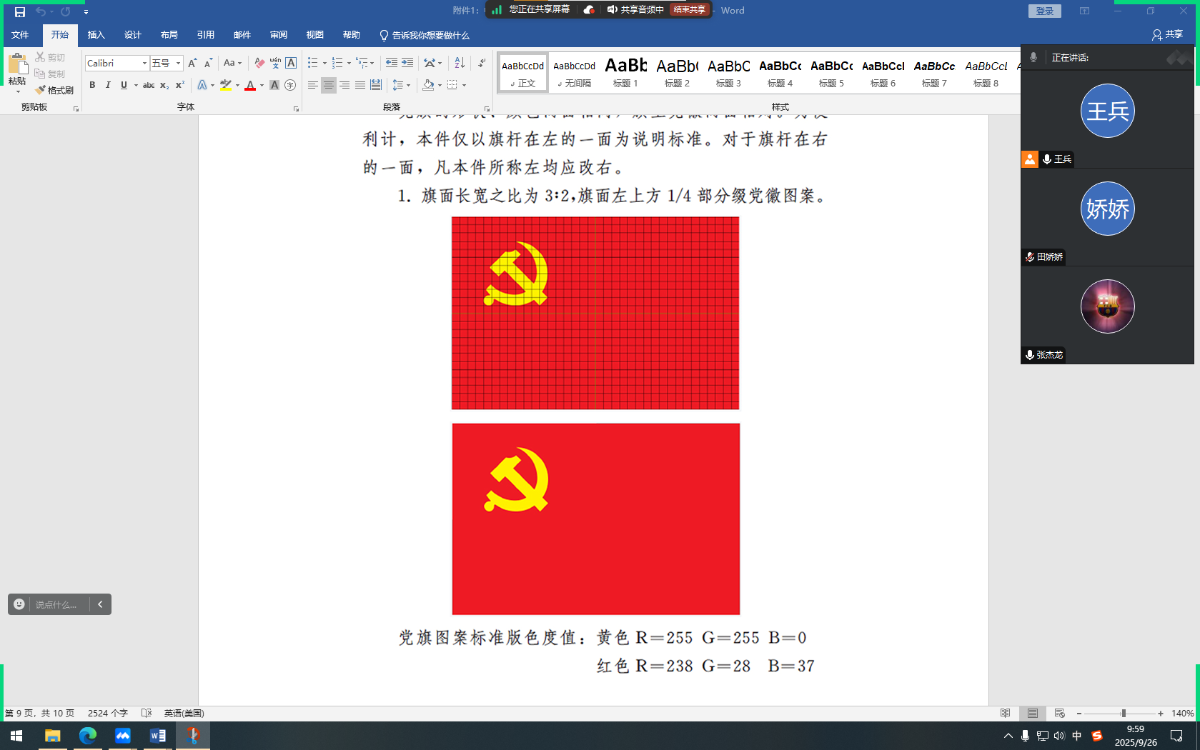Click the Save icon in title bar
This screenshot has height=750, width=1200.
19,11
